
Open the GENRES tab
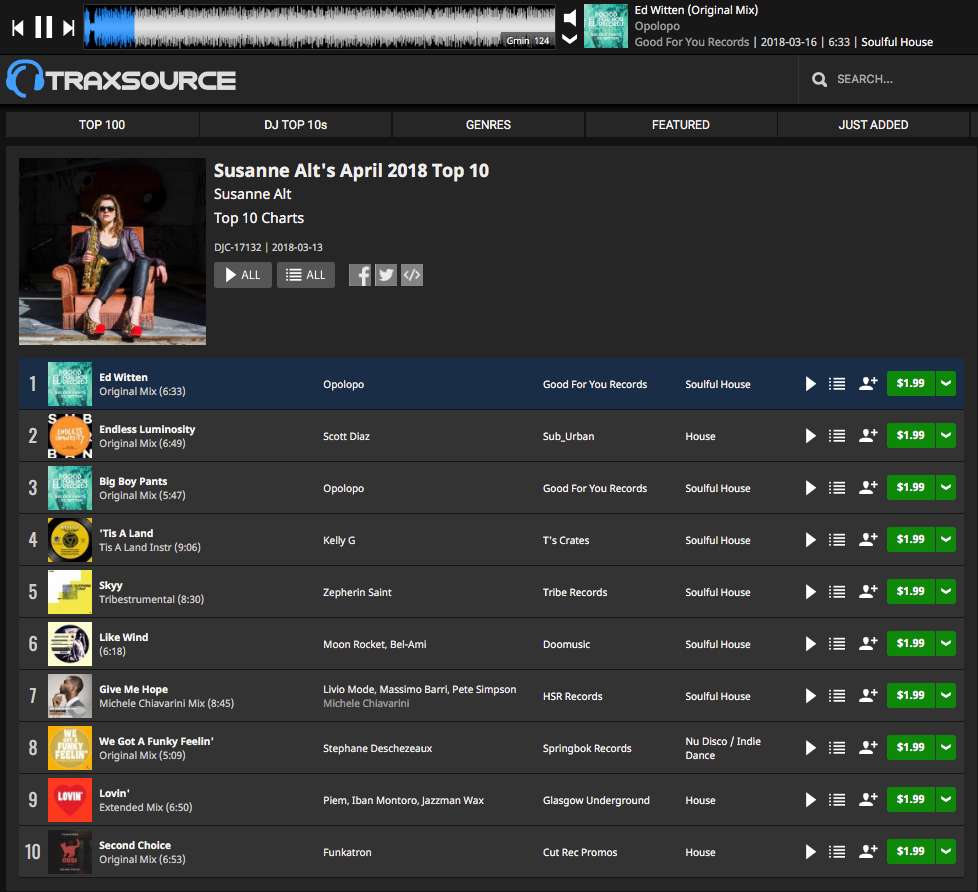pos(488,125)
